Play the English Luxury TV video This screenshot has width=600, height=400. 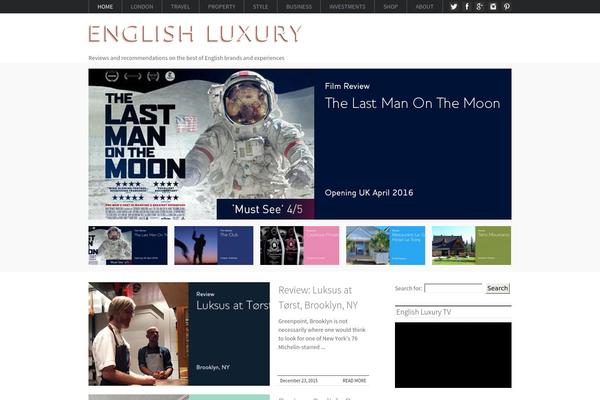pyautogui.click(x=453, y=355)
